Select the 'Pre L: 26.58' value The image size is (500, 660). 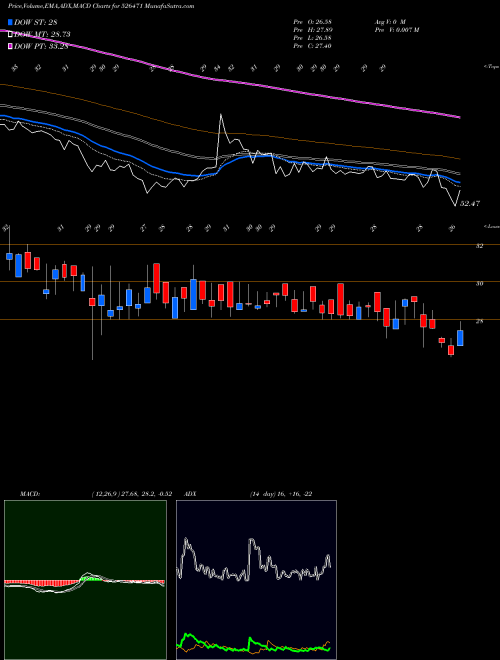(312, 37)
